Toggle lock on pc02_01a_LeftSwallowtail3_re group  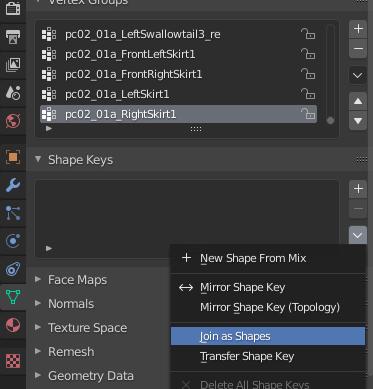pyautogui.click(x=308, y=34)
